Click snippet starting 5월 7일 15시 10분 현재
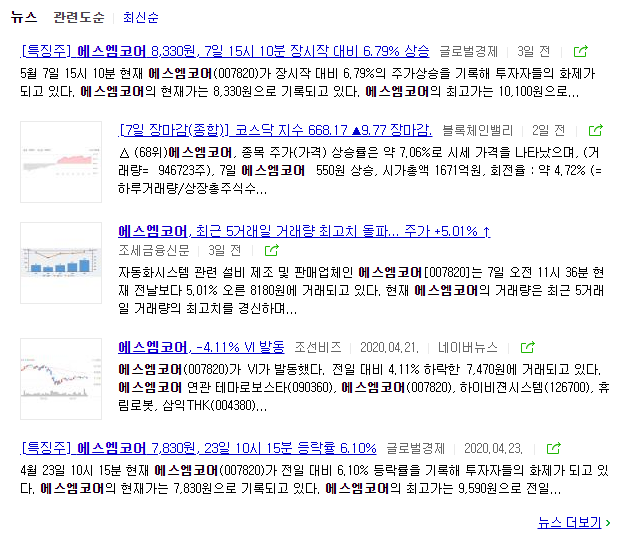The height and width of the screenshot is (538, 640). [x=308, y=82]
